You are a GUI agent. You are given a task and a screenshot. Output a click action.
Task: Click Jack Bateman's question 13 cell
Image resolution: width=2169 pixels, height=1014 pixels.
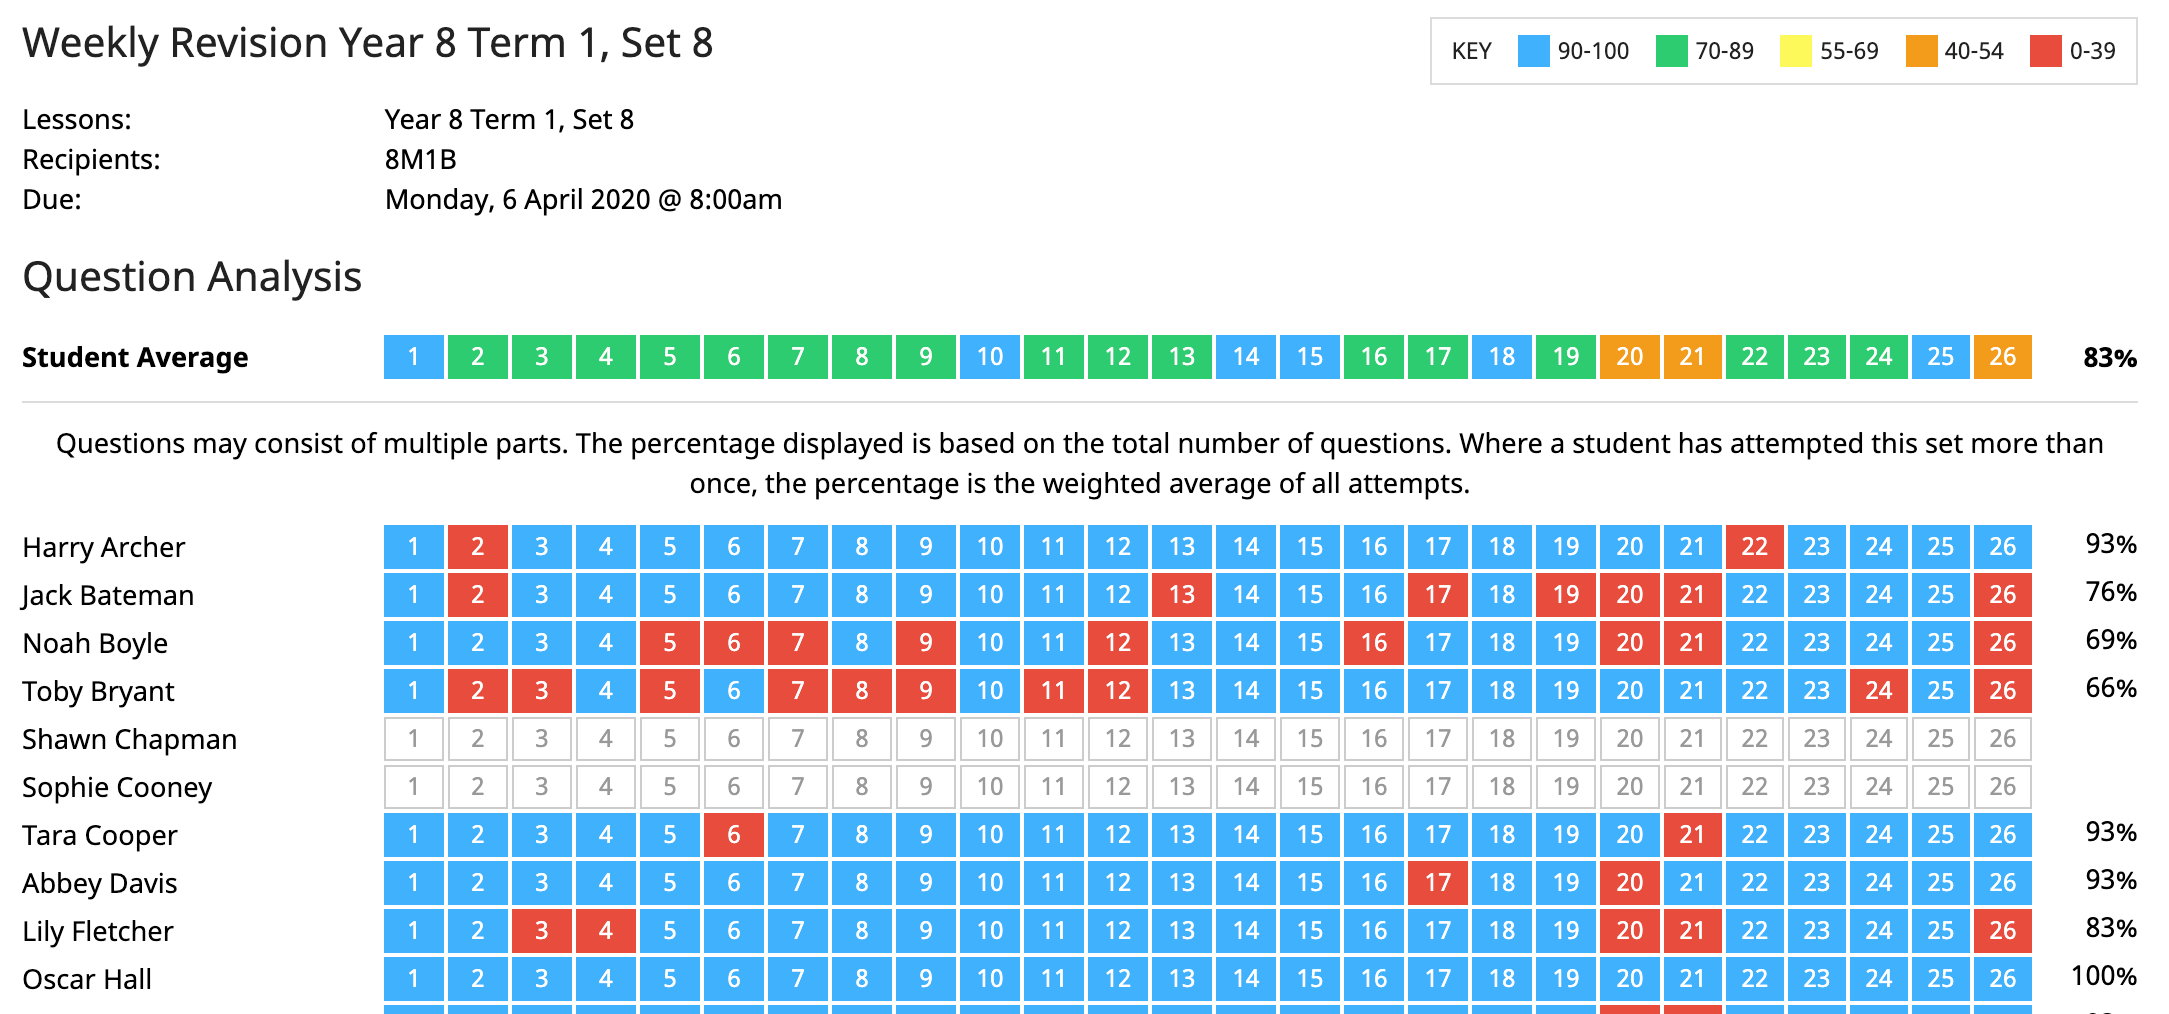pos(1181,595)
